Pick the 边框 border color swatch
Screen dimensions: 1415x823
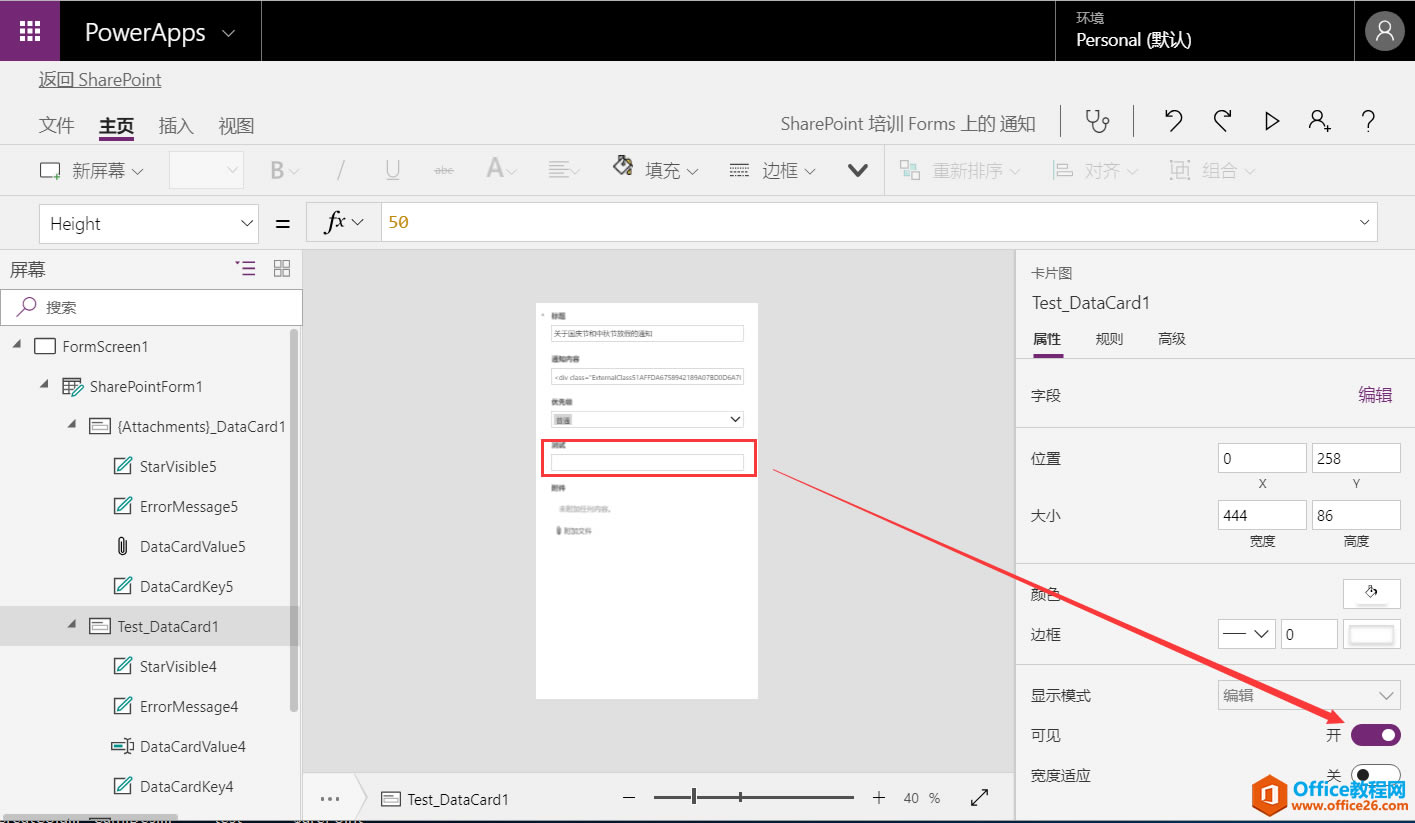[x=1371, y=634]
